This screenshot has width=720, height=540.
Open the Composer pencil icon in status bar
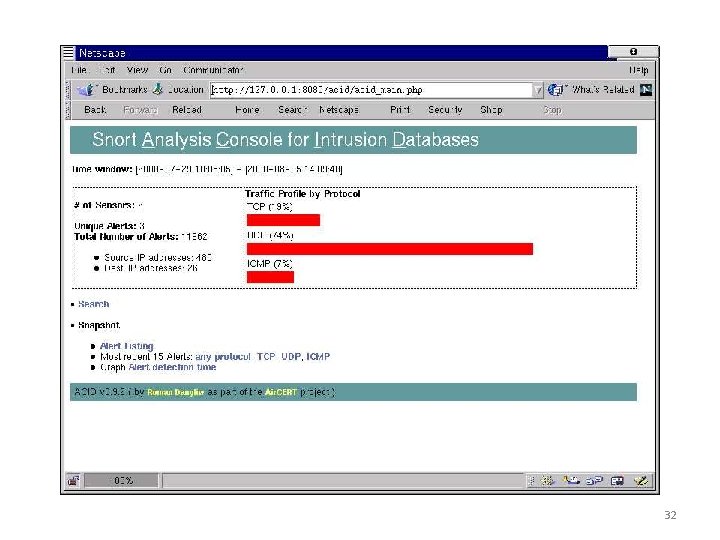click(641, 481)
